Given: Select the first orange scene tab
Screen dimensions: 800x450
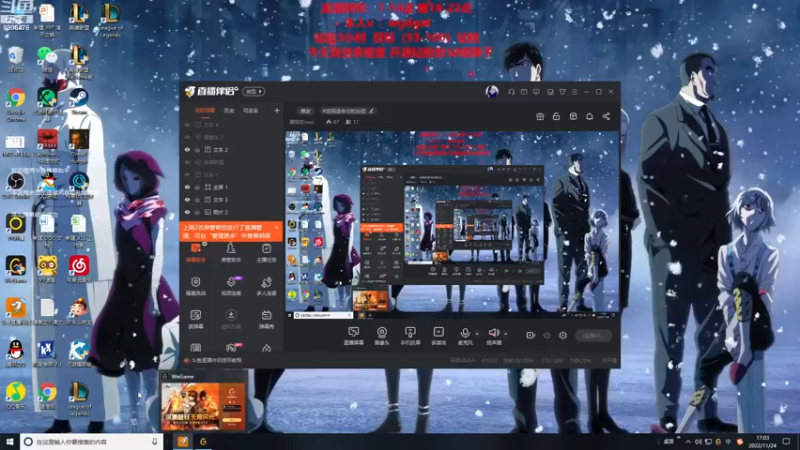Looking at the screenshot, I should click(205, 111).
